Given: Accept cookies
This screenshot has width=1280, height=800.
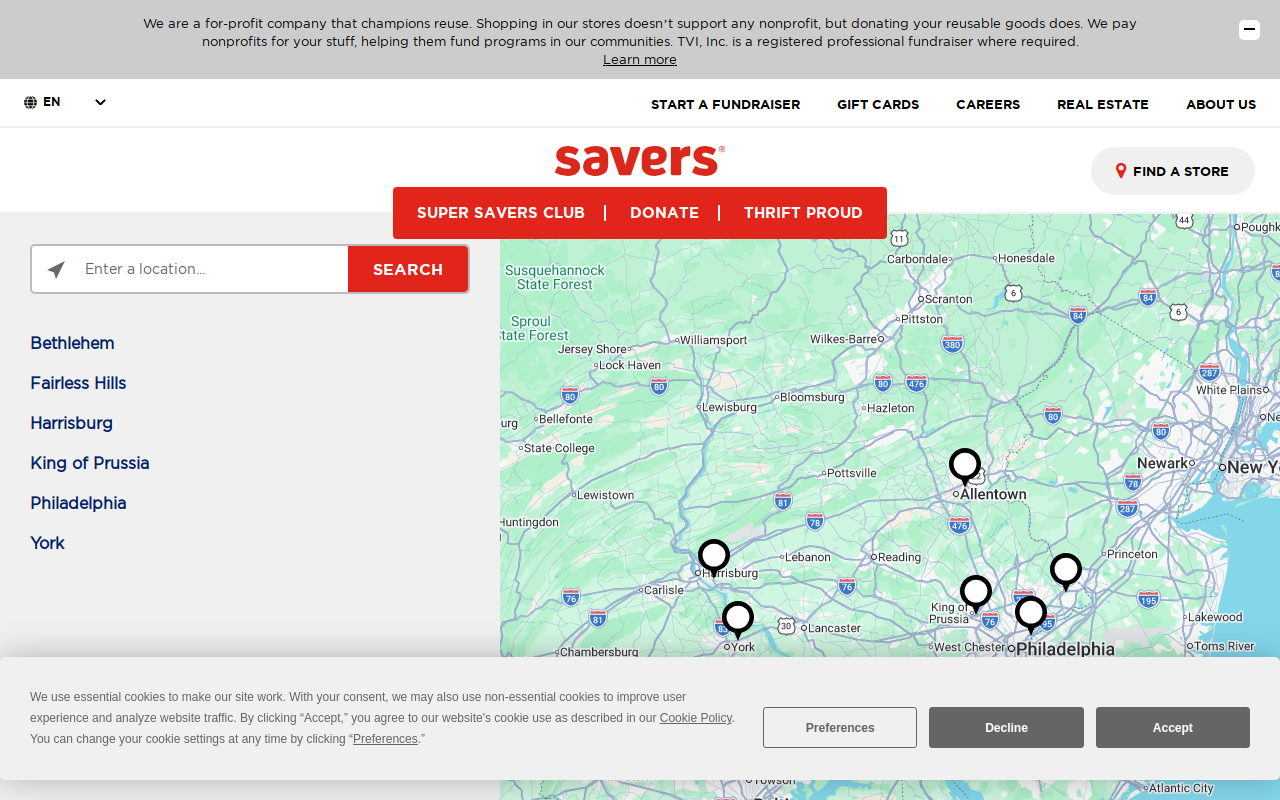Looking at the screenshot, I should (x=1173, y=728).
